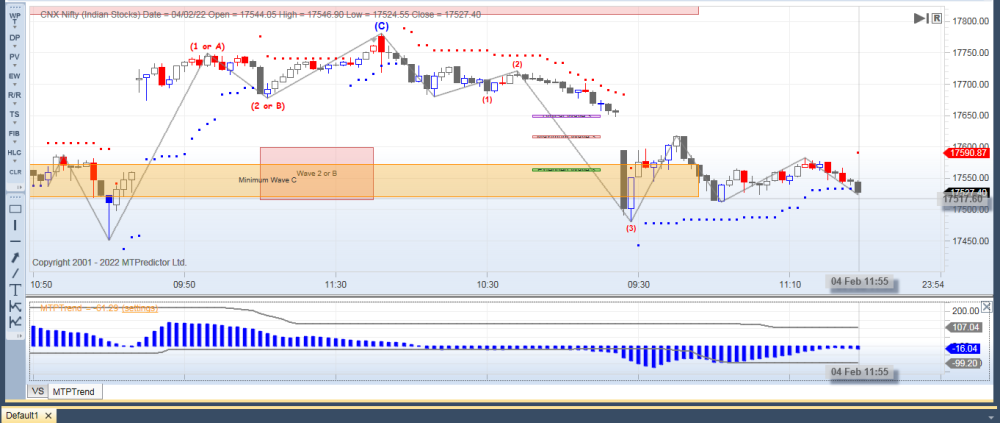Choose the EW Elliott Wave tool
The image size is (1000, 423).
(x=14, y=75)
